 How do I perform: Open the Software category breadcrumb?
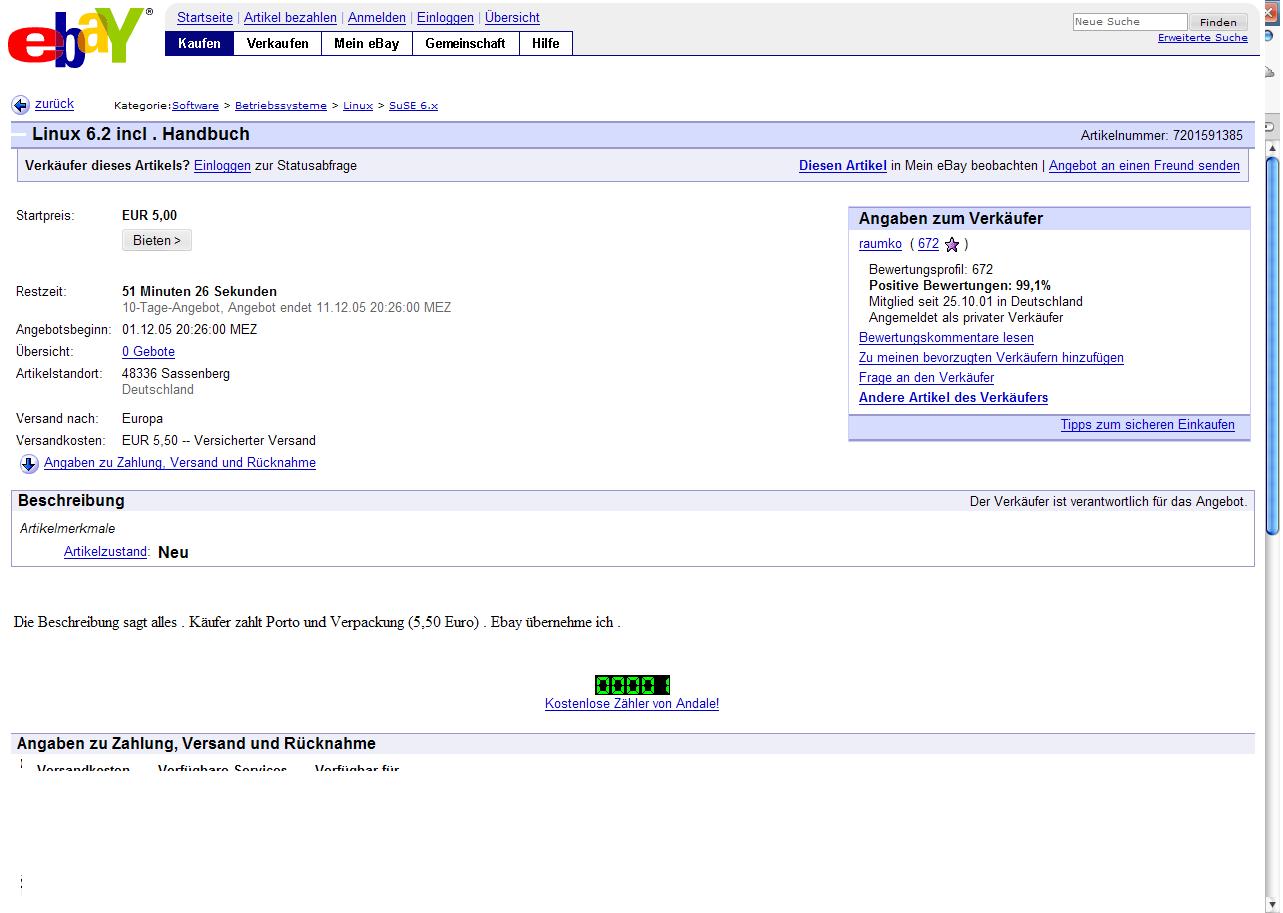(x=195, y=106)
